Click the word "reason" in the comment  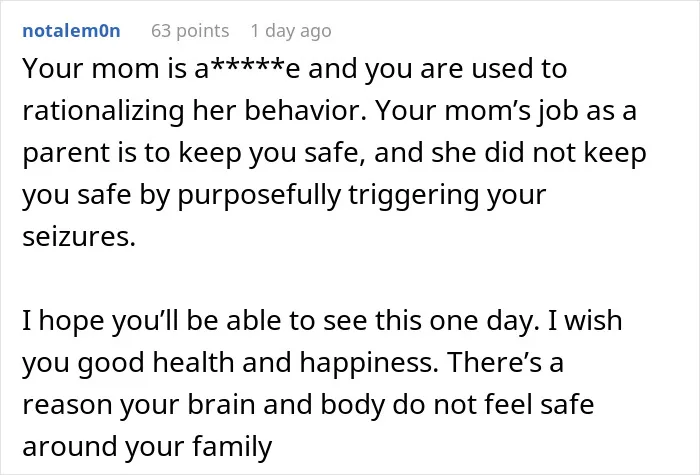[x=67, y=405]
